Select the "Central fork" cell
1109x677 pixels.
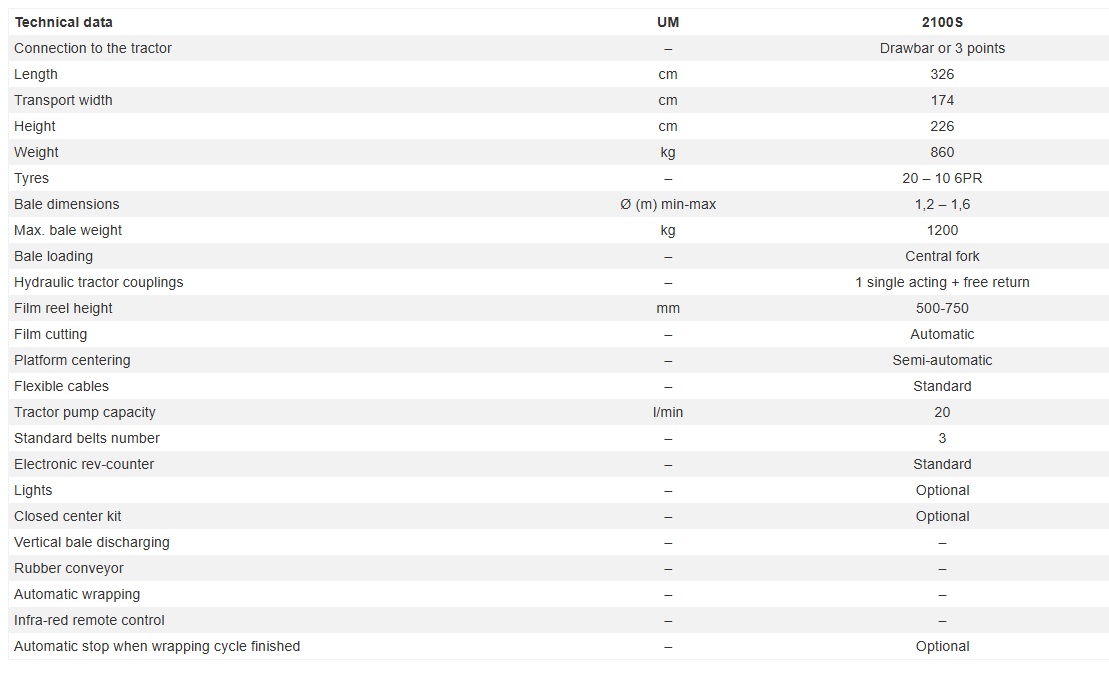(x=942, y=256)
